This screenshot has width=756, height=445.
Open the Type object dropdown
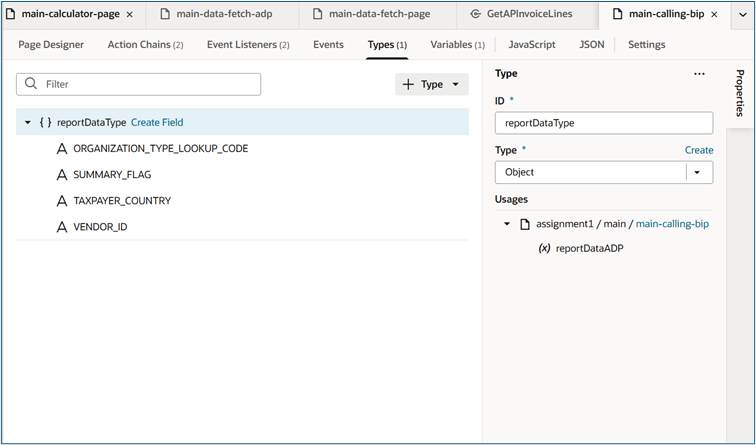point(698,172)
